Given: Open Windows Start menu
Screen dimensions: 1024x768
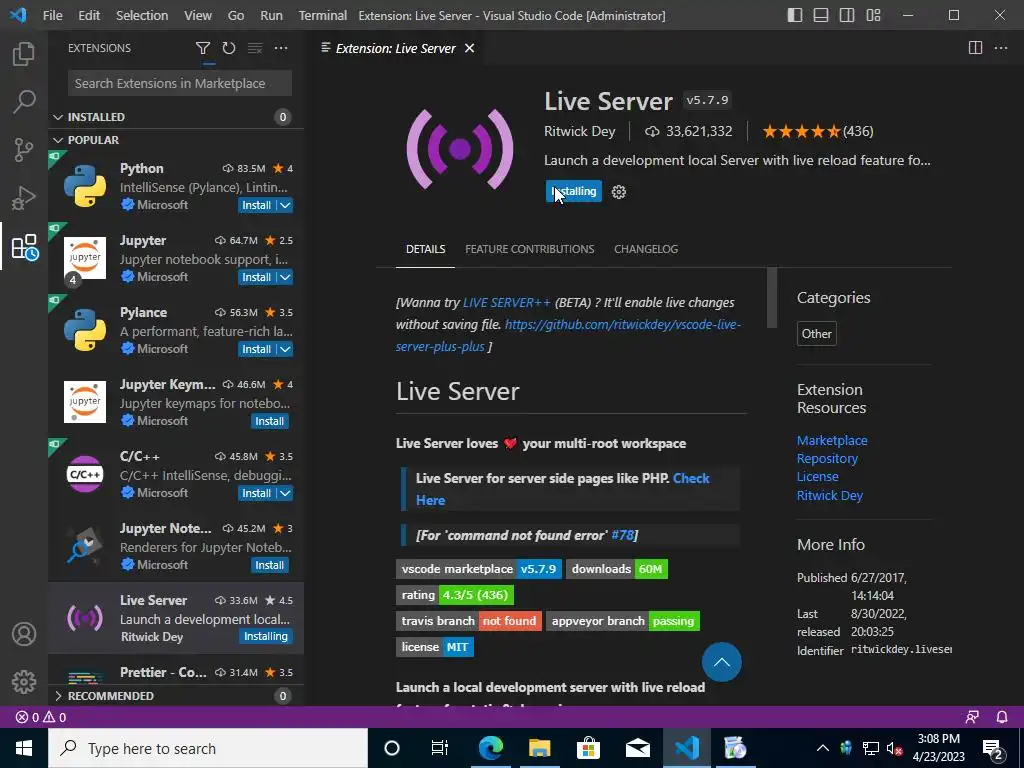Looking at the screenshot, I should tap(24, 748).
